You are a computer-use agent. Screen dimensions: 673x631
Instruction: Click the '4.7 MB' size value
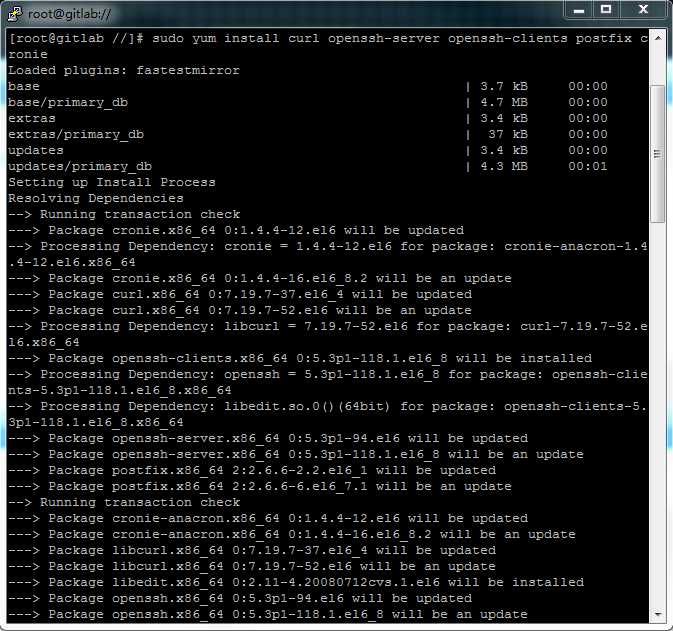(x=504, y=102)
